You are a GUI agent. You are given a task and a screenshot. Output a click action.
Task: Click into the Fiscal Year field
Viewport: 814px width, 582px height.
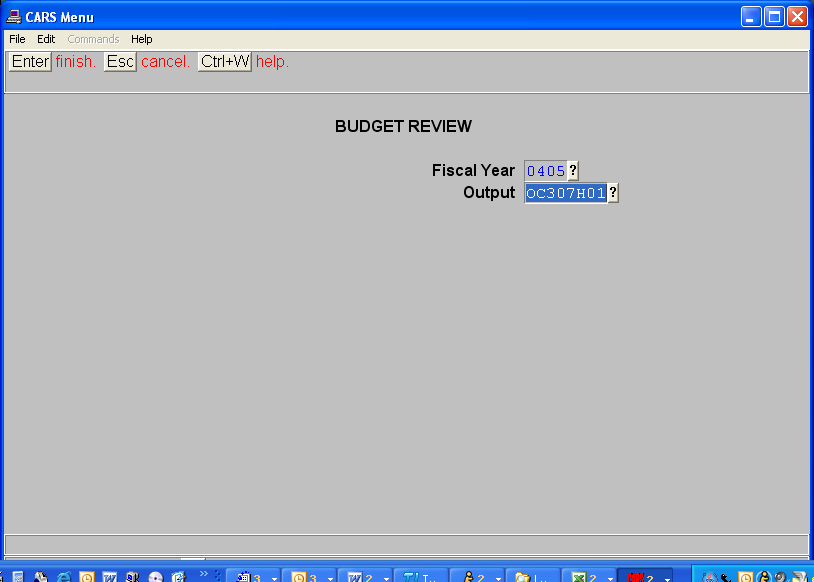click(x=546, y=171)
